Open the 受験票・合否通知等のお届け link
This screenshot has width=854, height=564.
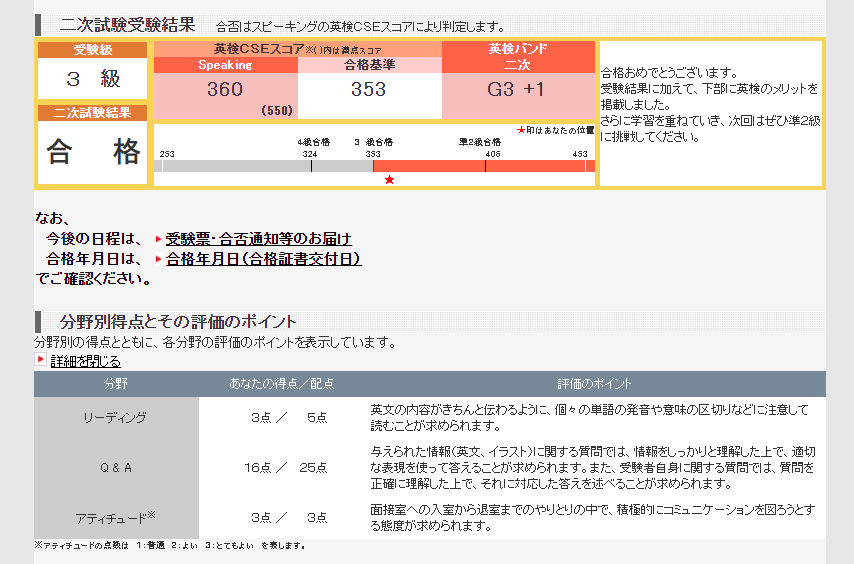click(x=258, y=239)
